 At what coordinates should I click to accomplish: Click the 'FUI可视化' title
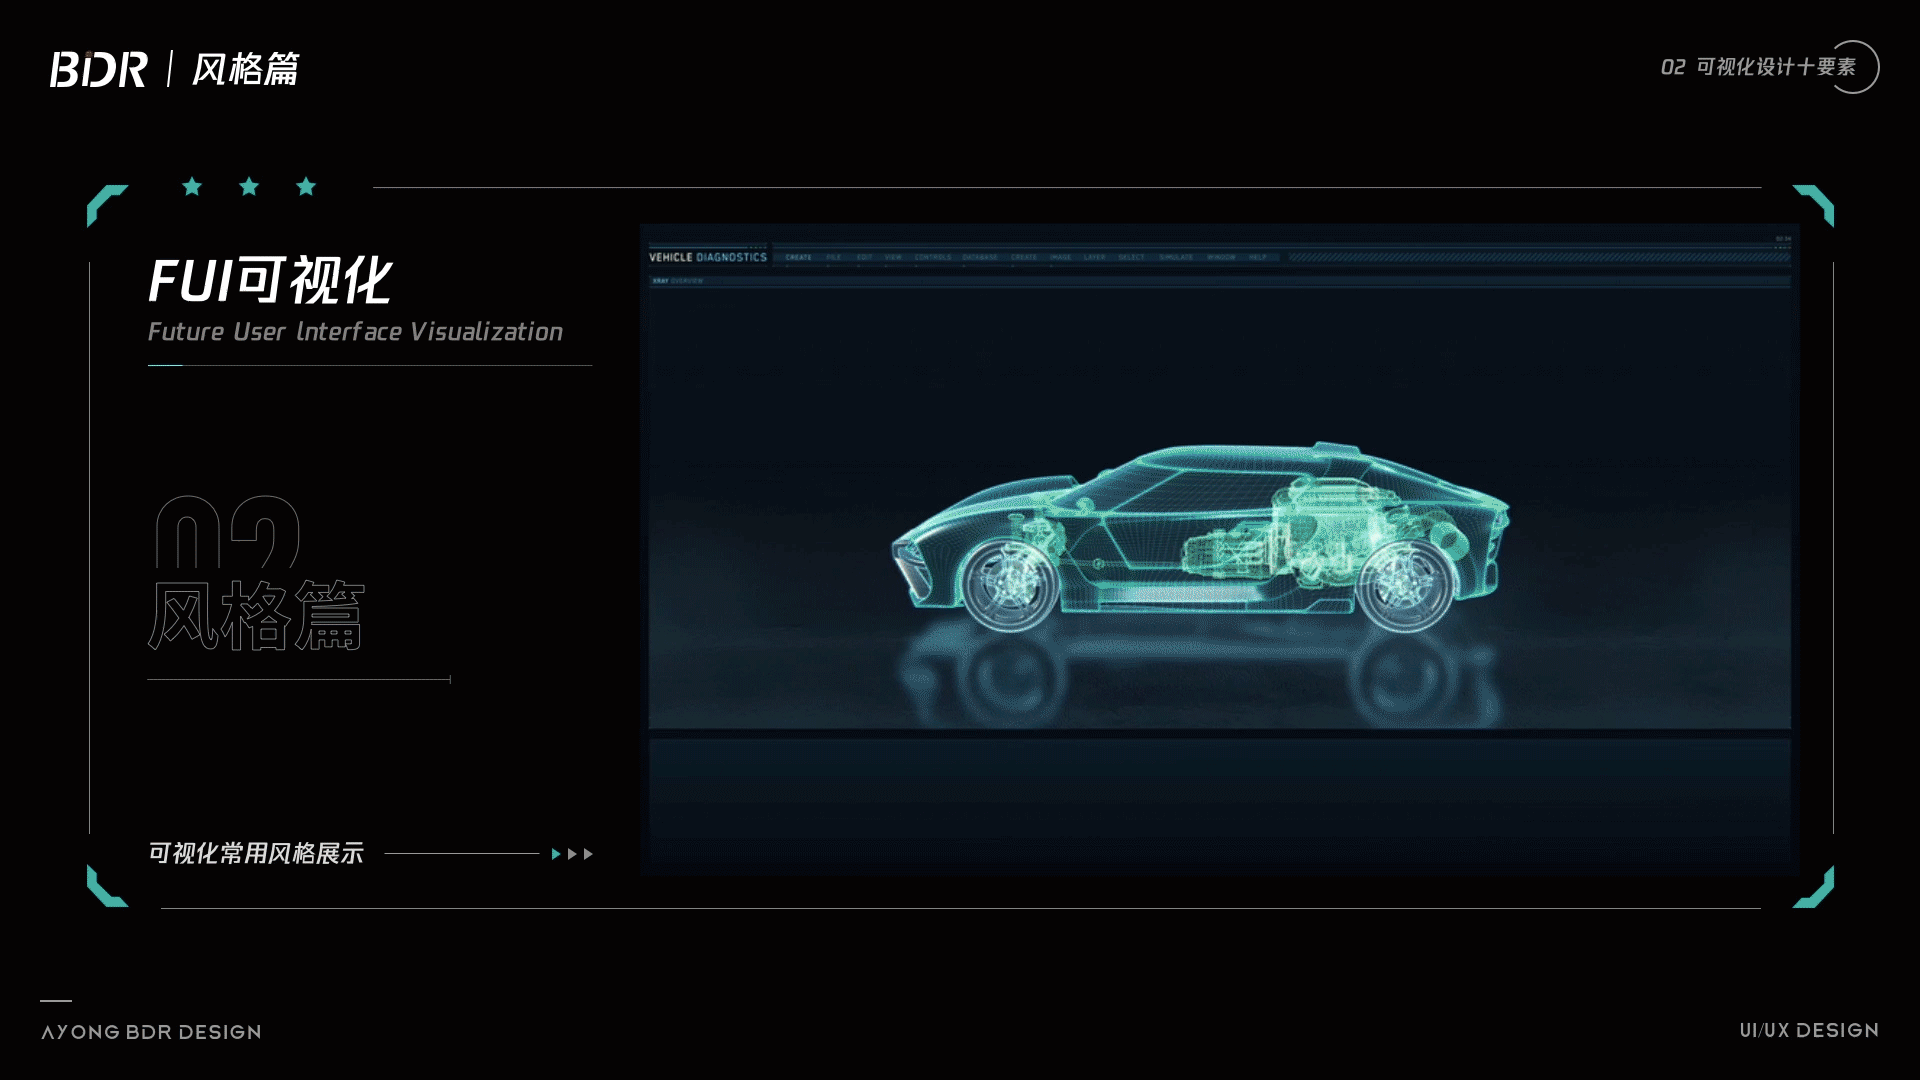coord(270,280)
